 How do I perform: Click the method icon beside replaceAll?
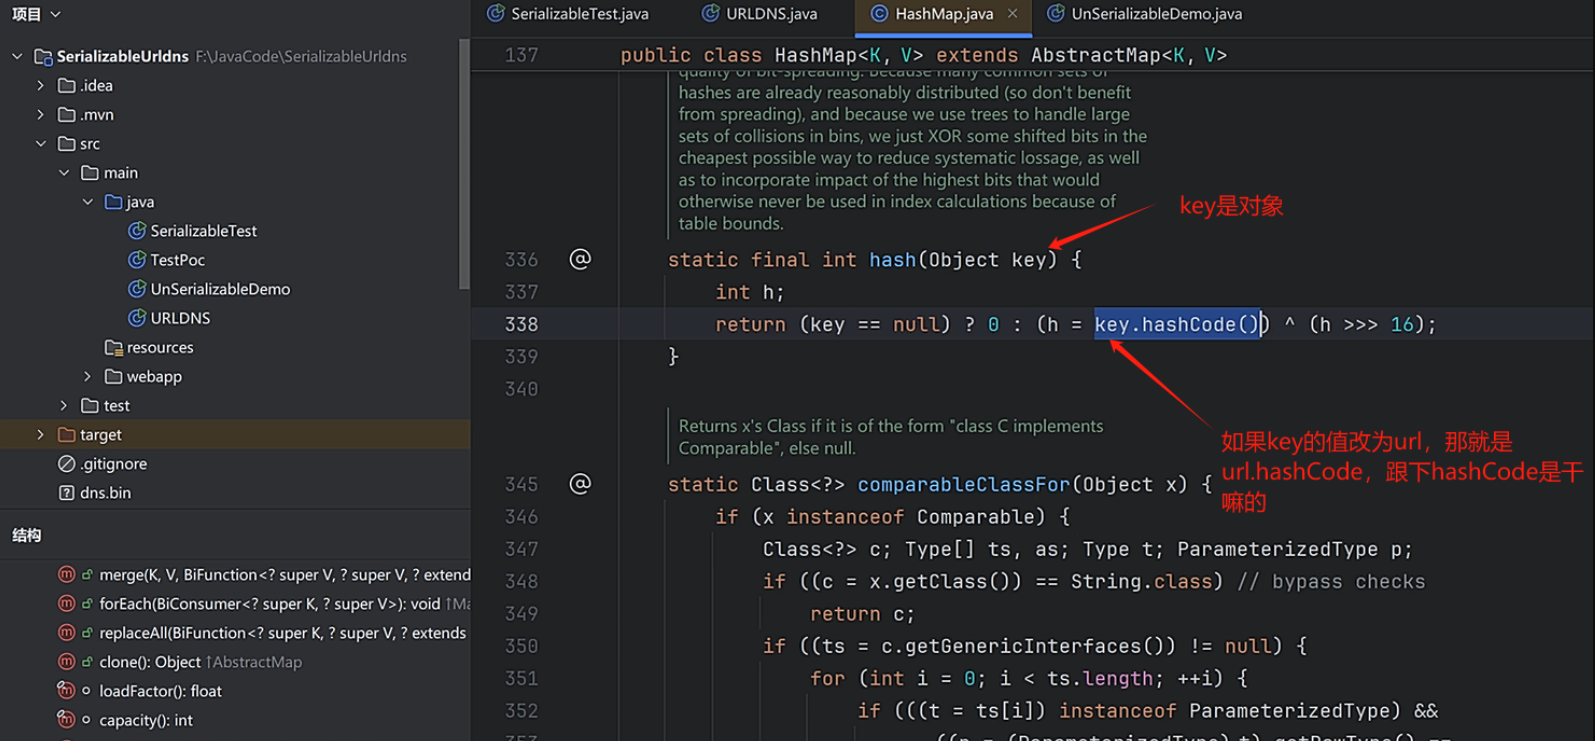[66, 633]
